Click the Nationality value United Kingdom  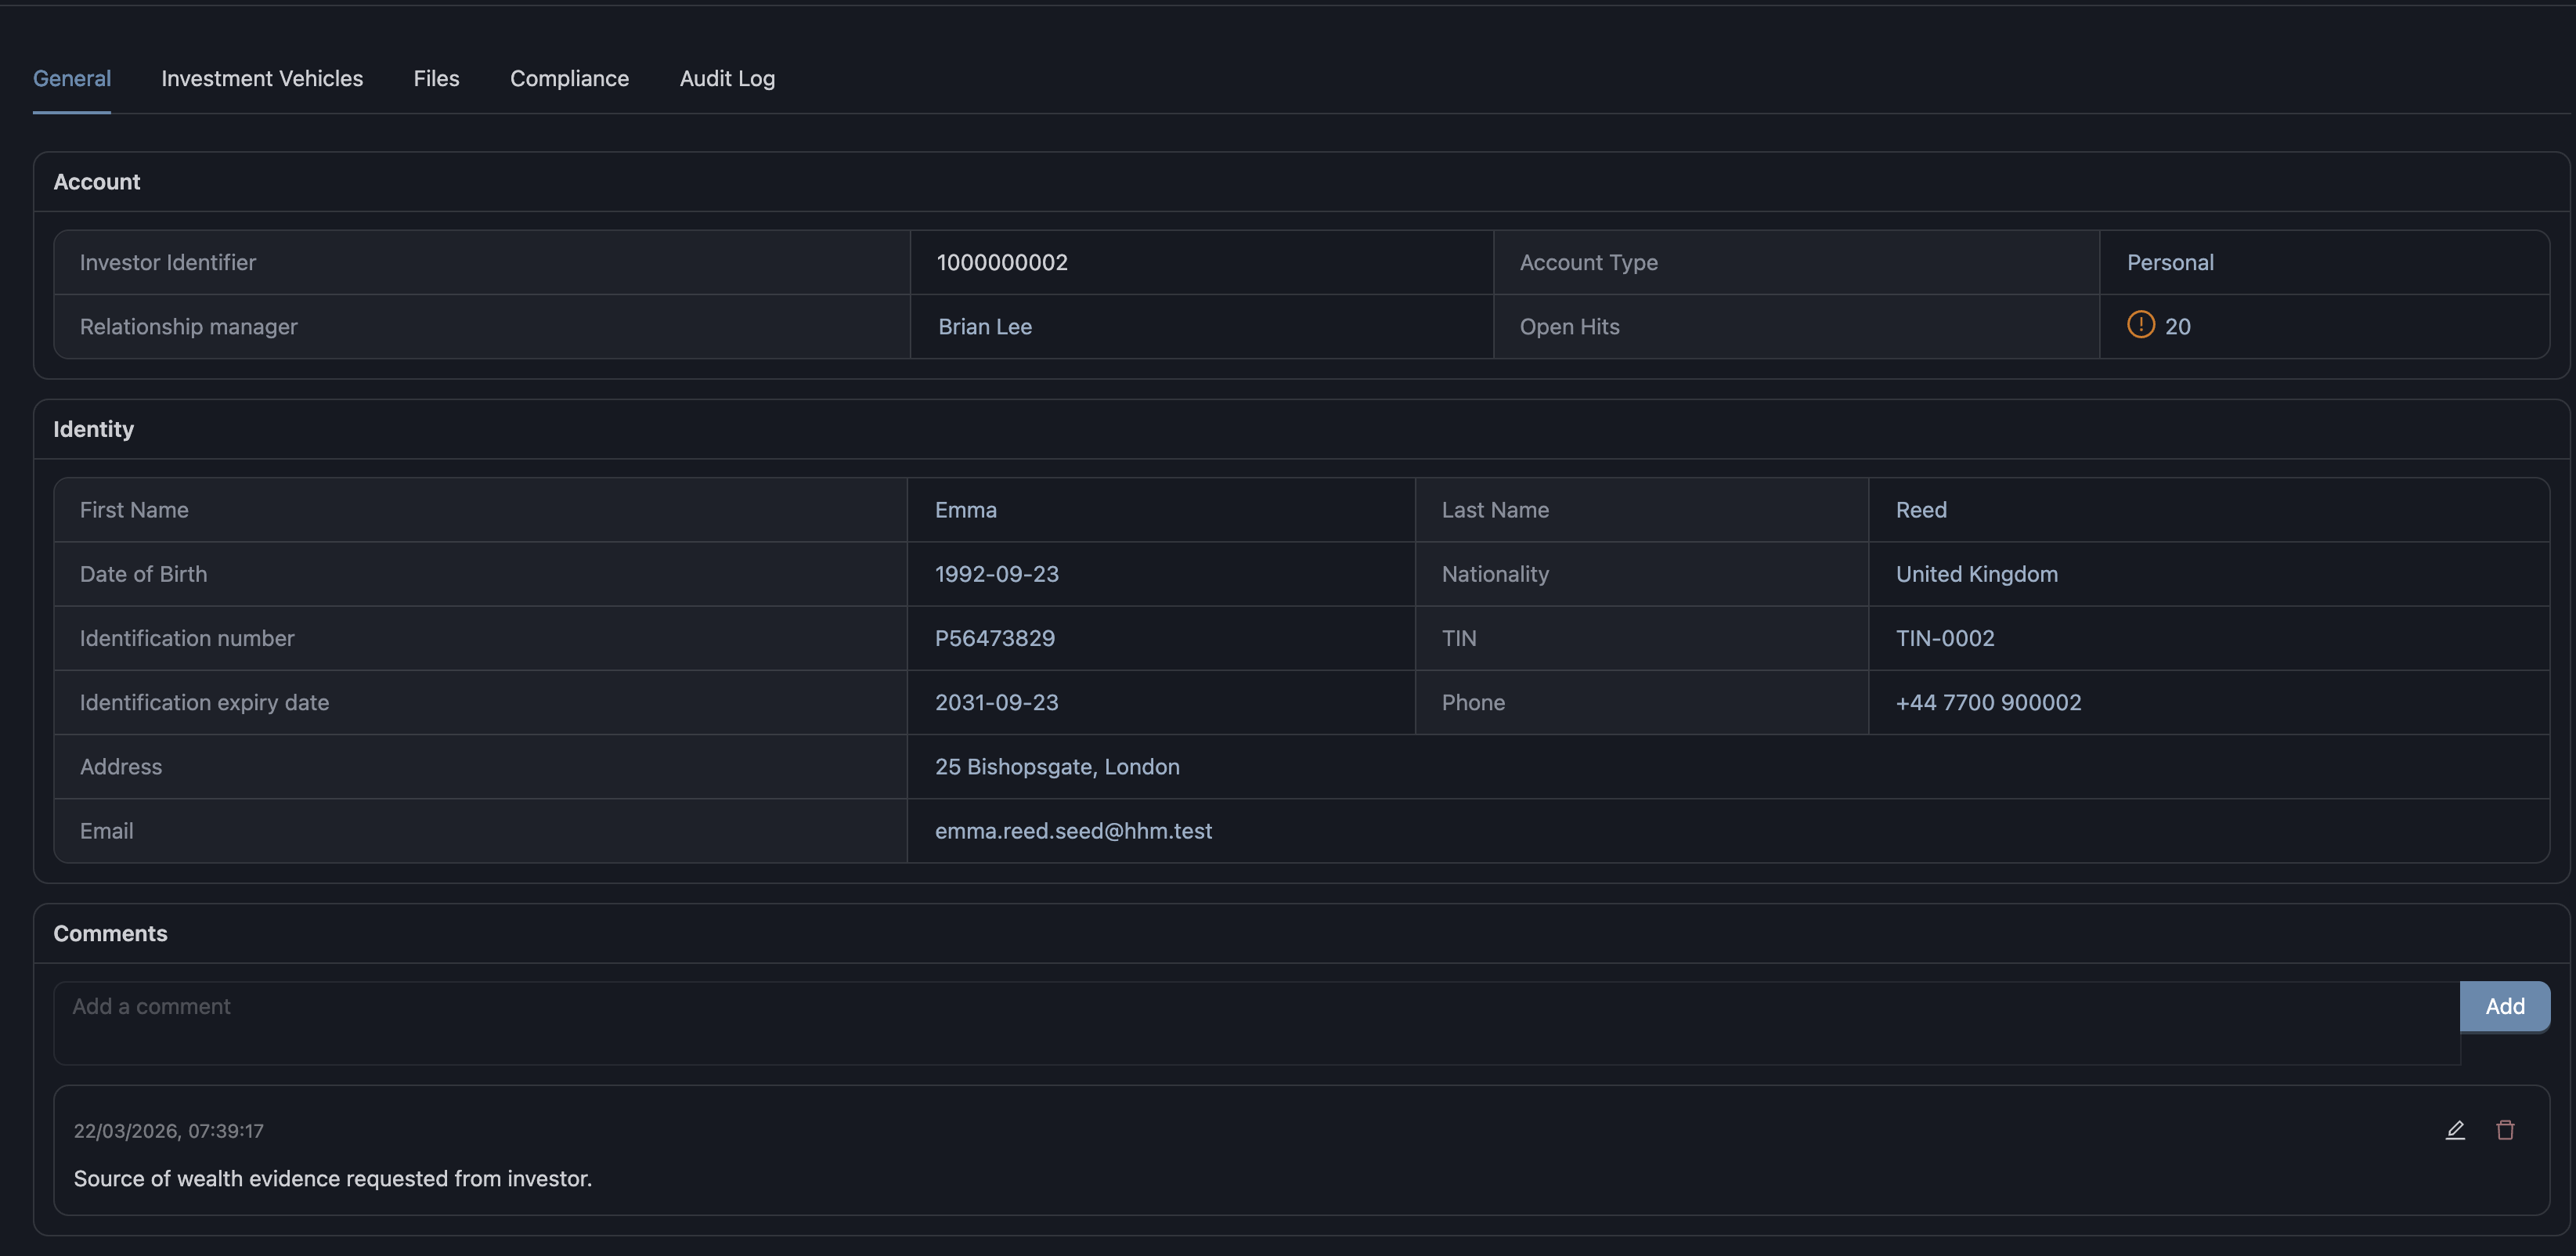[1977, 574]
